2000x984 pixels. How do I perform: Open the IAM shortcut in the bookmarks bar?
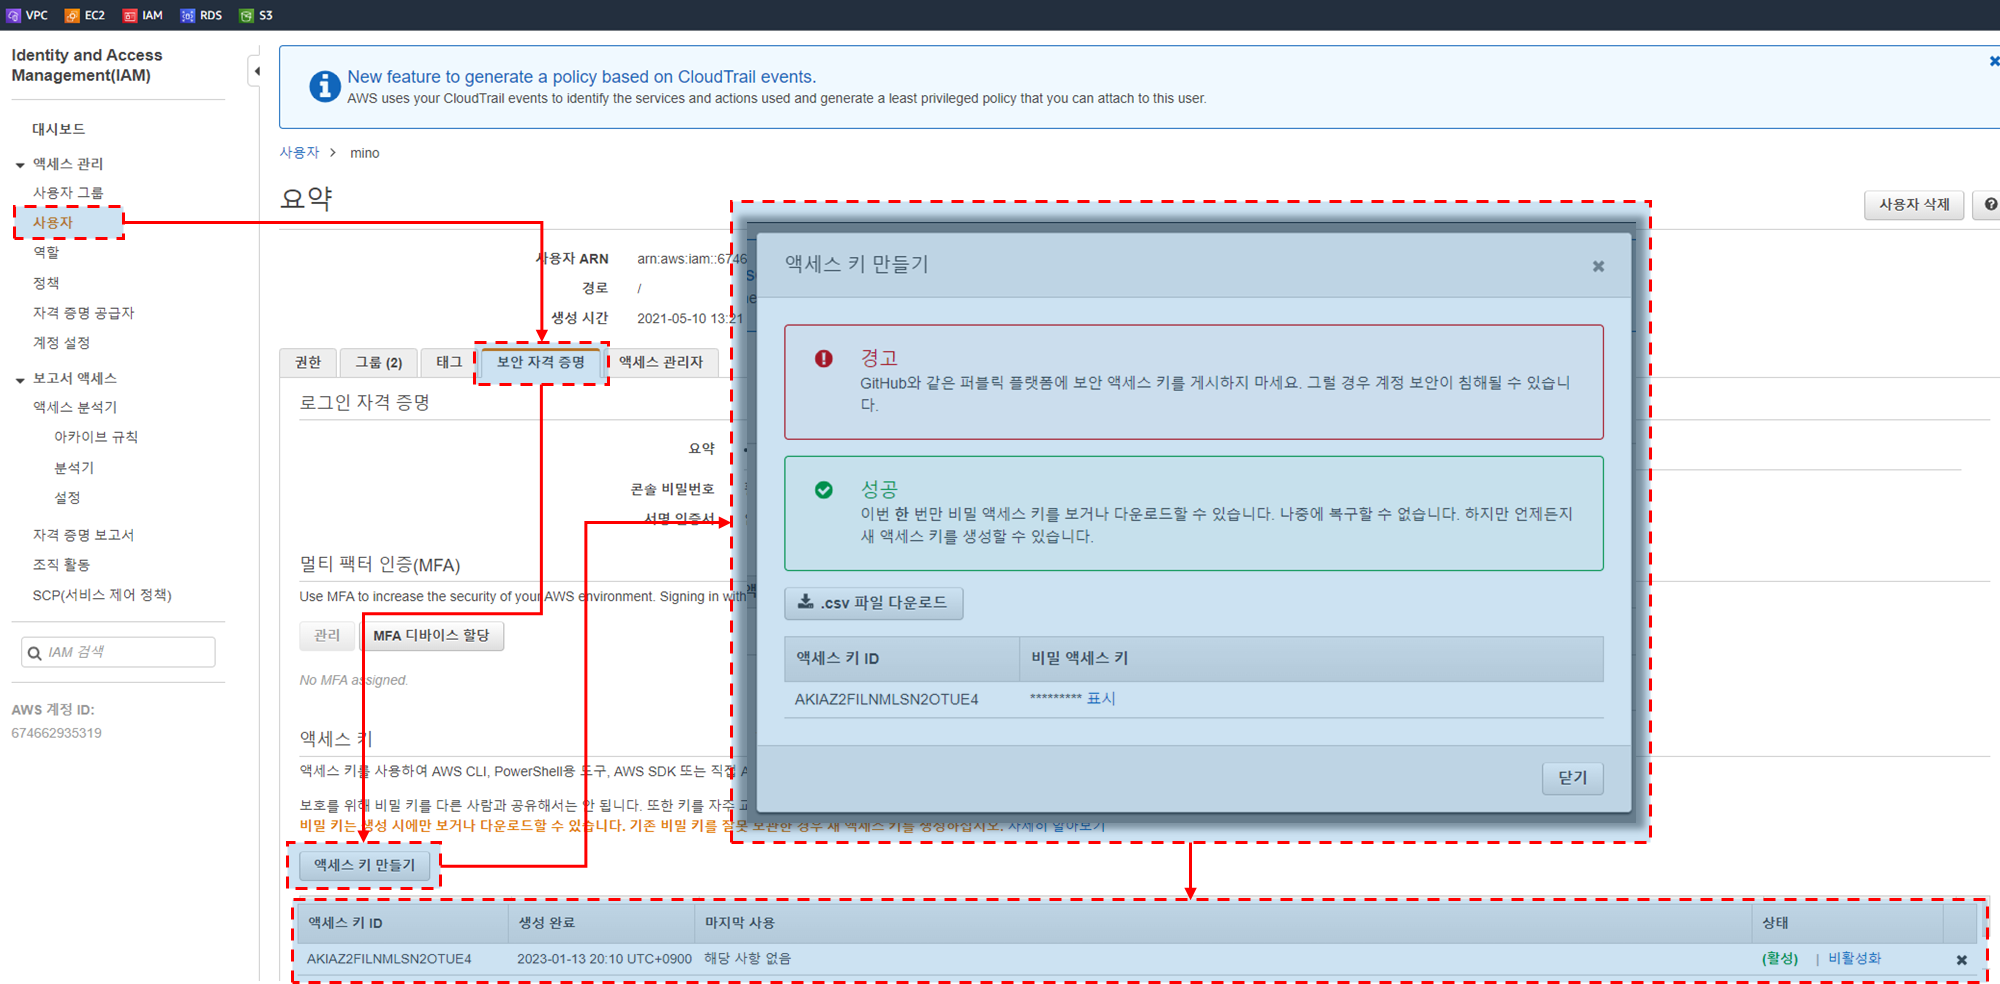[143, 14]
